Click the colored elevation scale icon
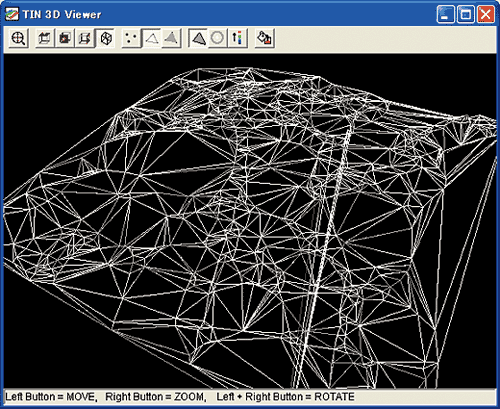This screenshot has width=500, height=409. 238,38
